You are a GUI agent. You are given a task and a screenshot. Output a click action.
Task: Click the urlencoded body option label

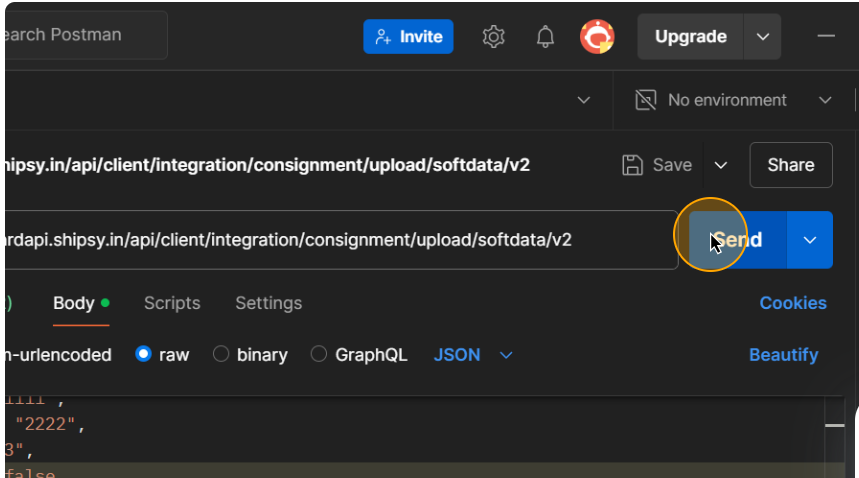59,355
